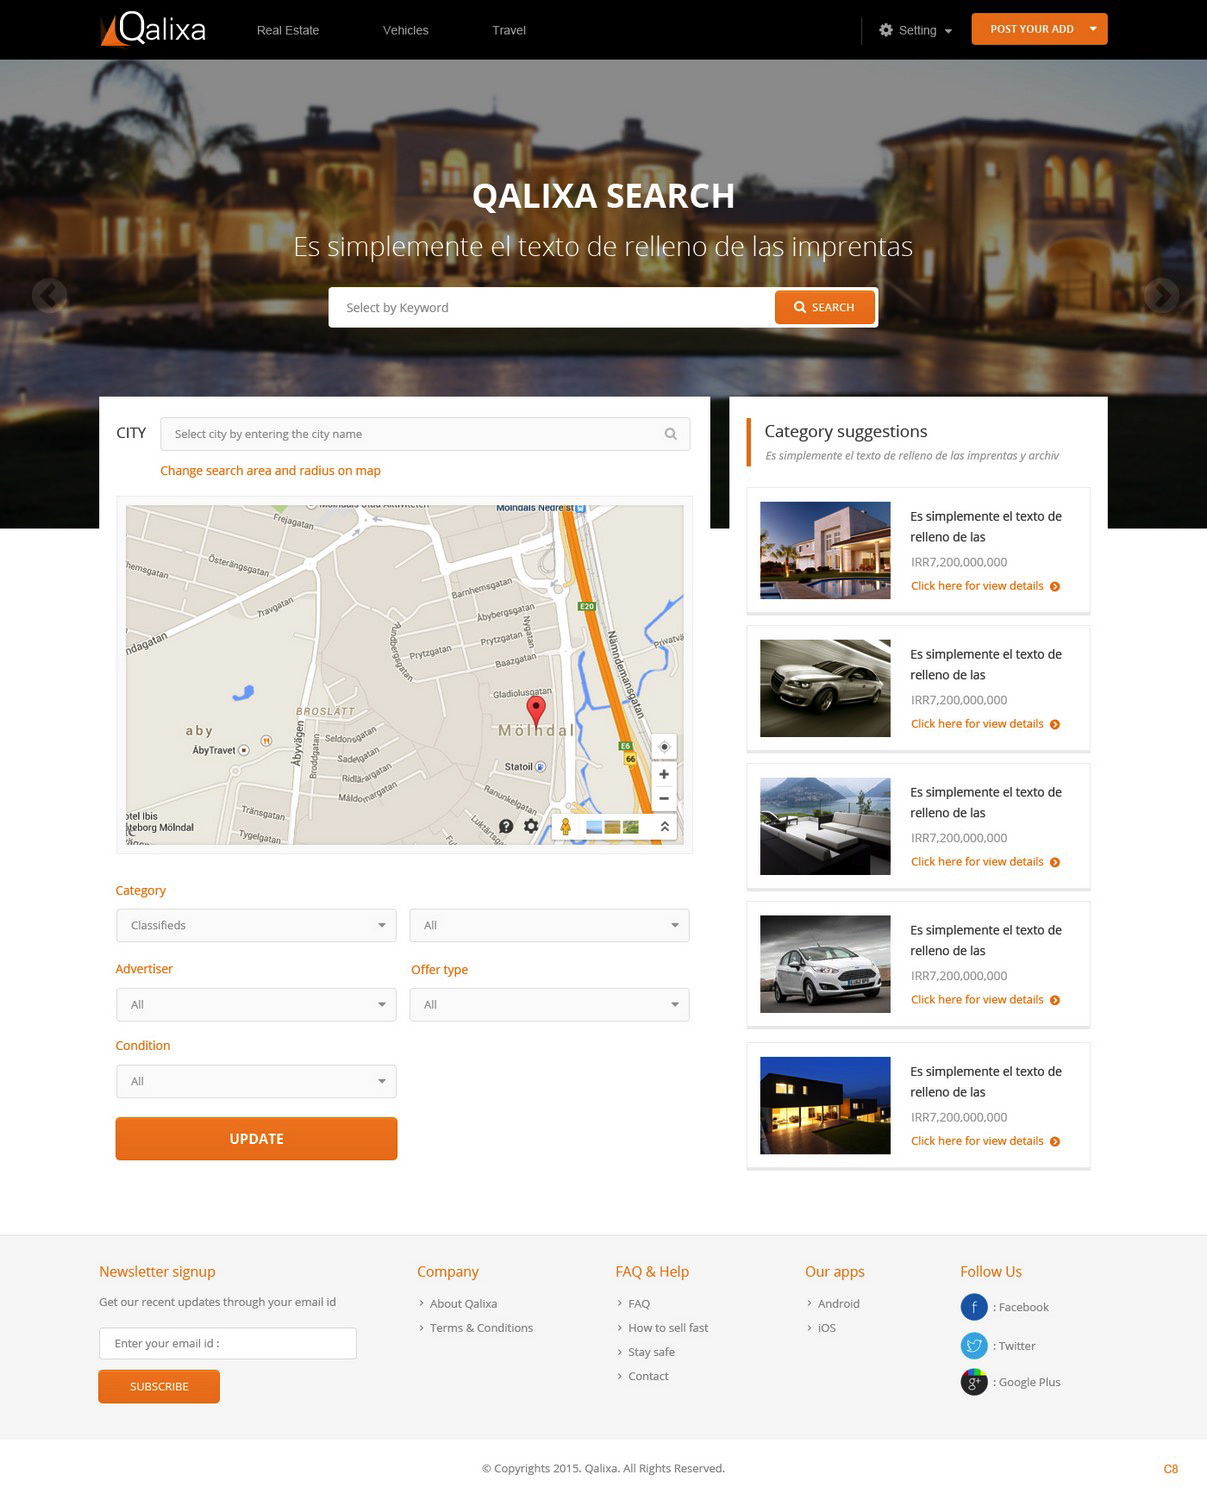The width and height of the screenshot is (1207, 1500).
Task: Open Advertiser dropdown
Action: pyautogui.click(x=256, y=1004)
